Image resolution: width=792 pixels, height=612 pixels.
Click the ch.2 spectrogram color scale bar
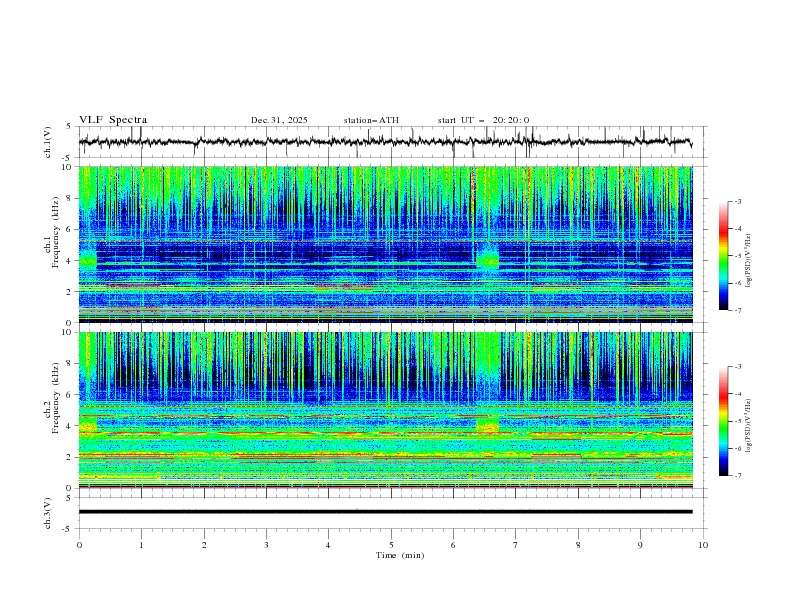pos(723,421)
